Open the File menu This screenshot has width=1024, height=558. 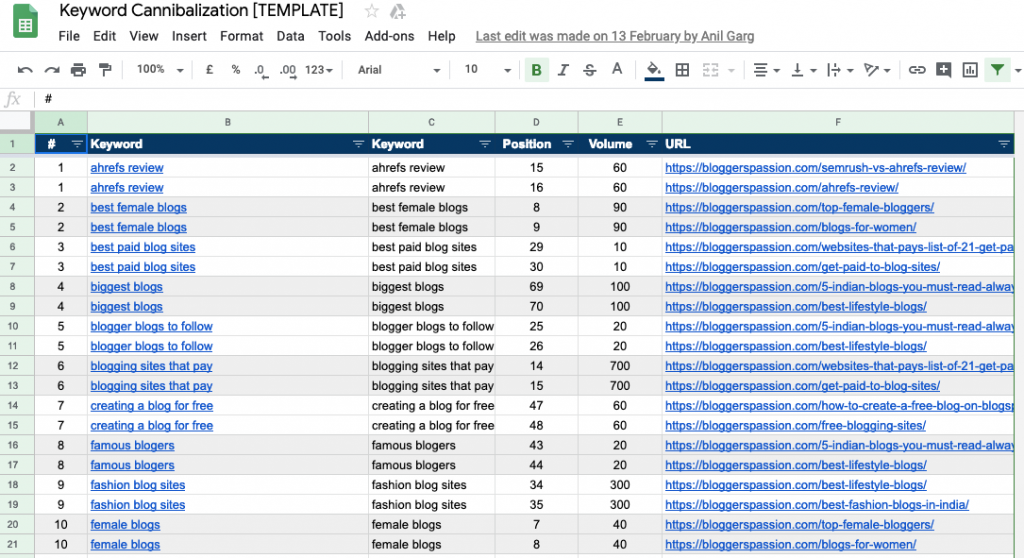pyautogui.click(x=69, y=37)
